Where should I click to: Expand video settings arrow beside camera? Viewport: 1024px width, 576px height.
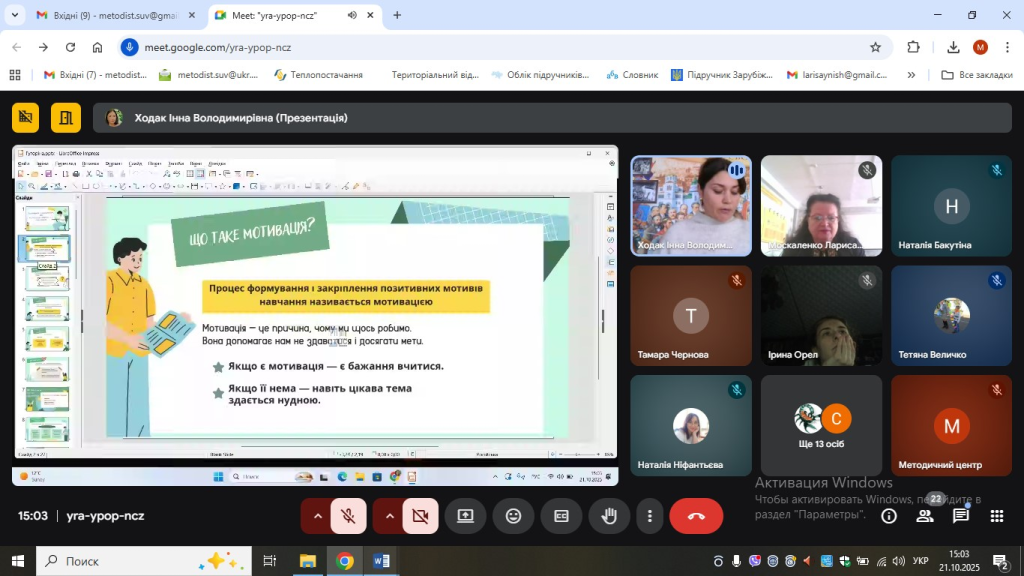pyautogui.click(x=389, y=516)
